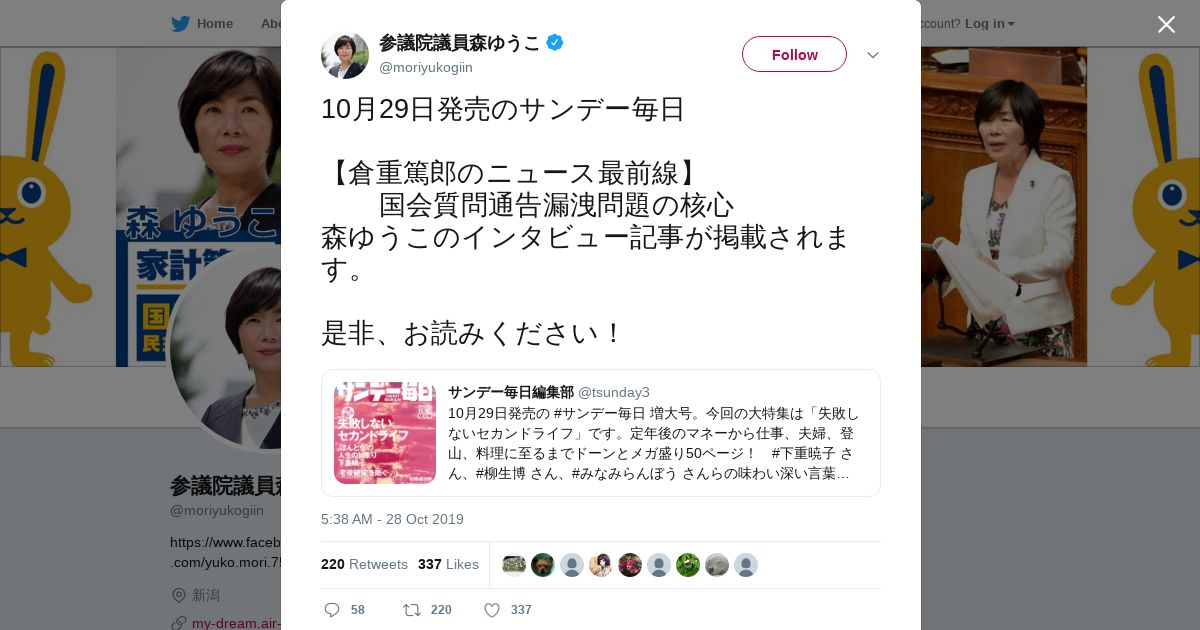The height and width of the screenshot is (630, 1200).
Task: Follow @moriyukogiin with the Follow button
Action: [x=794, y=54]
